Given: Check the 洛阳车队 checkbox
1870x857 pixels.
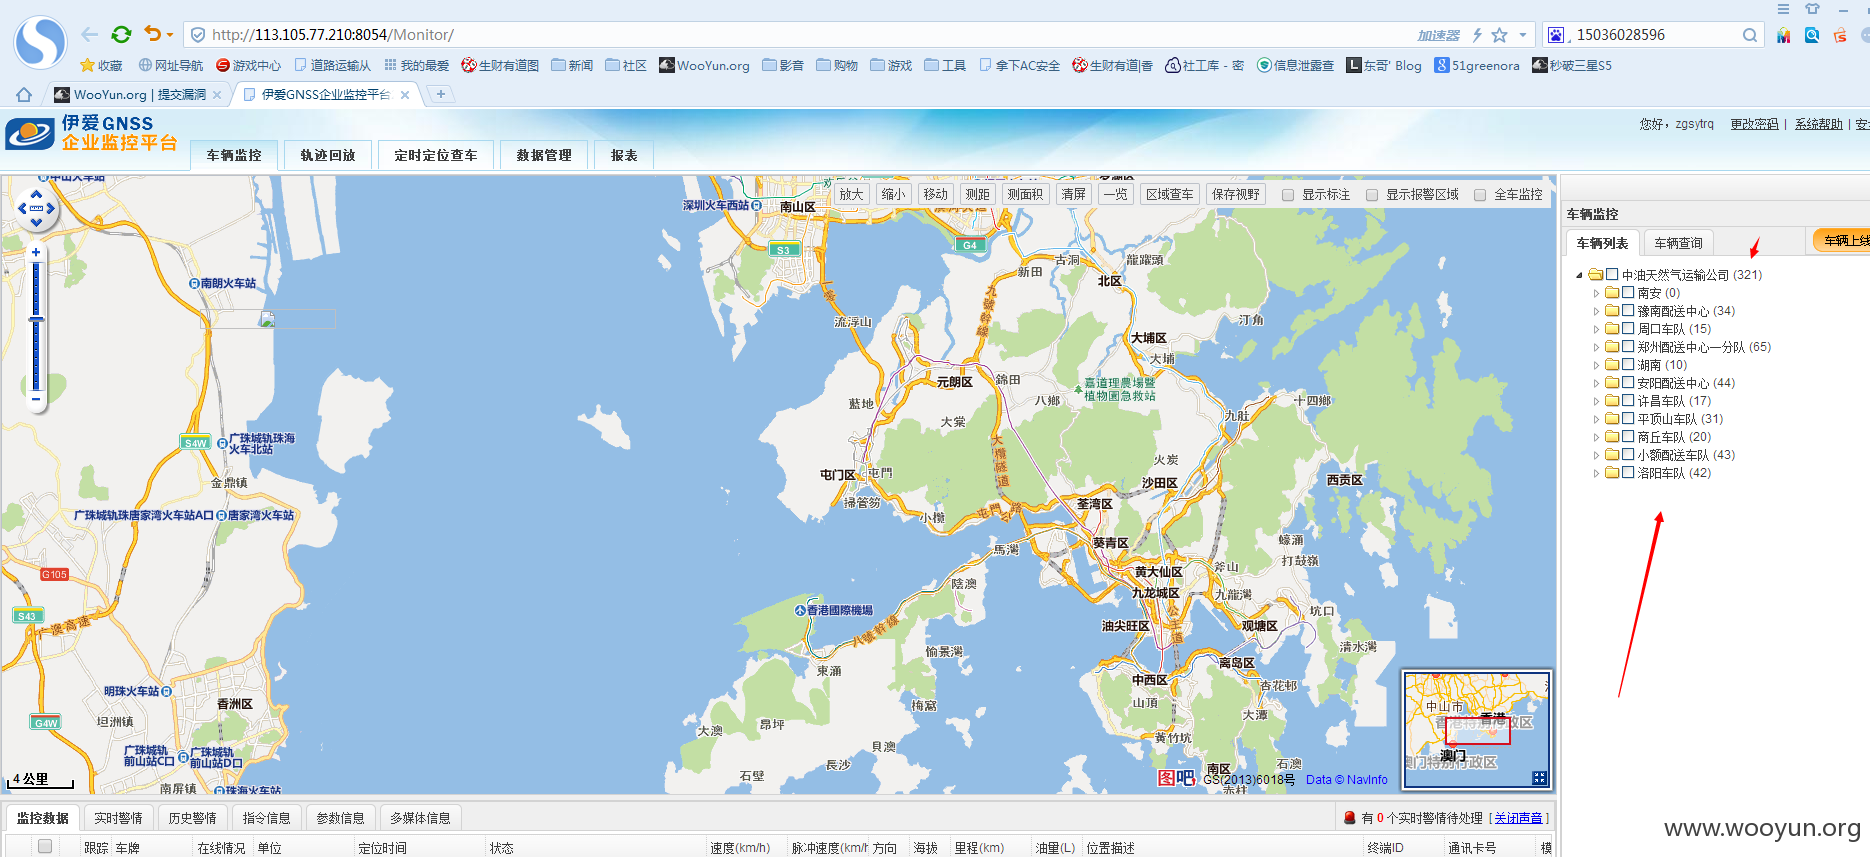Looking at the screenshot, I should point(1628,473).
